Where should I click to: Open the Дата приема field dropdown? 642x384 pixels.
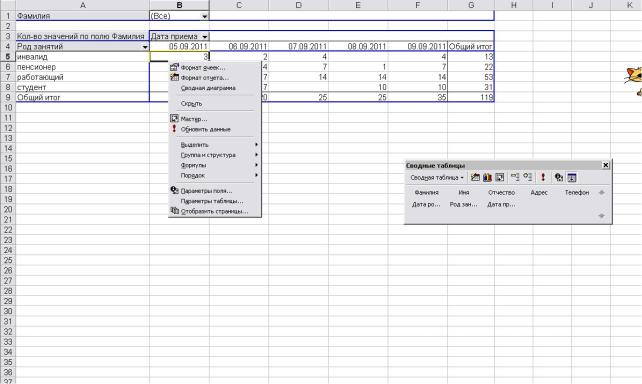click(205, 36)
